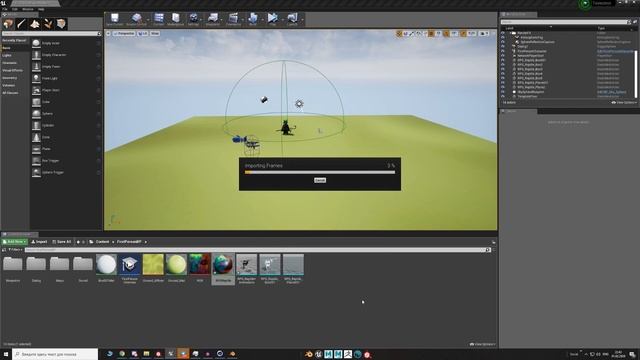
Task: Click the Windows taskbar search box
Action: 55,354
